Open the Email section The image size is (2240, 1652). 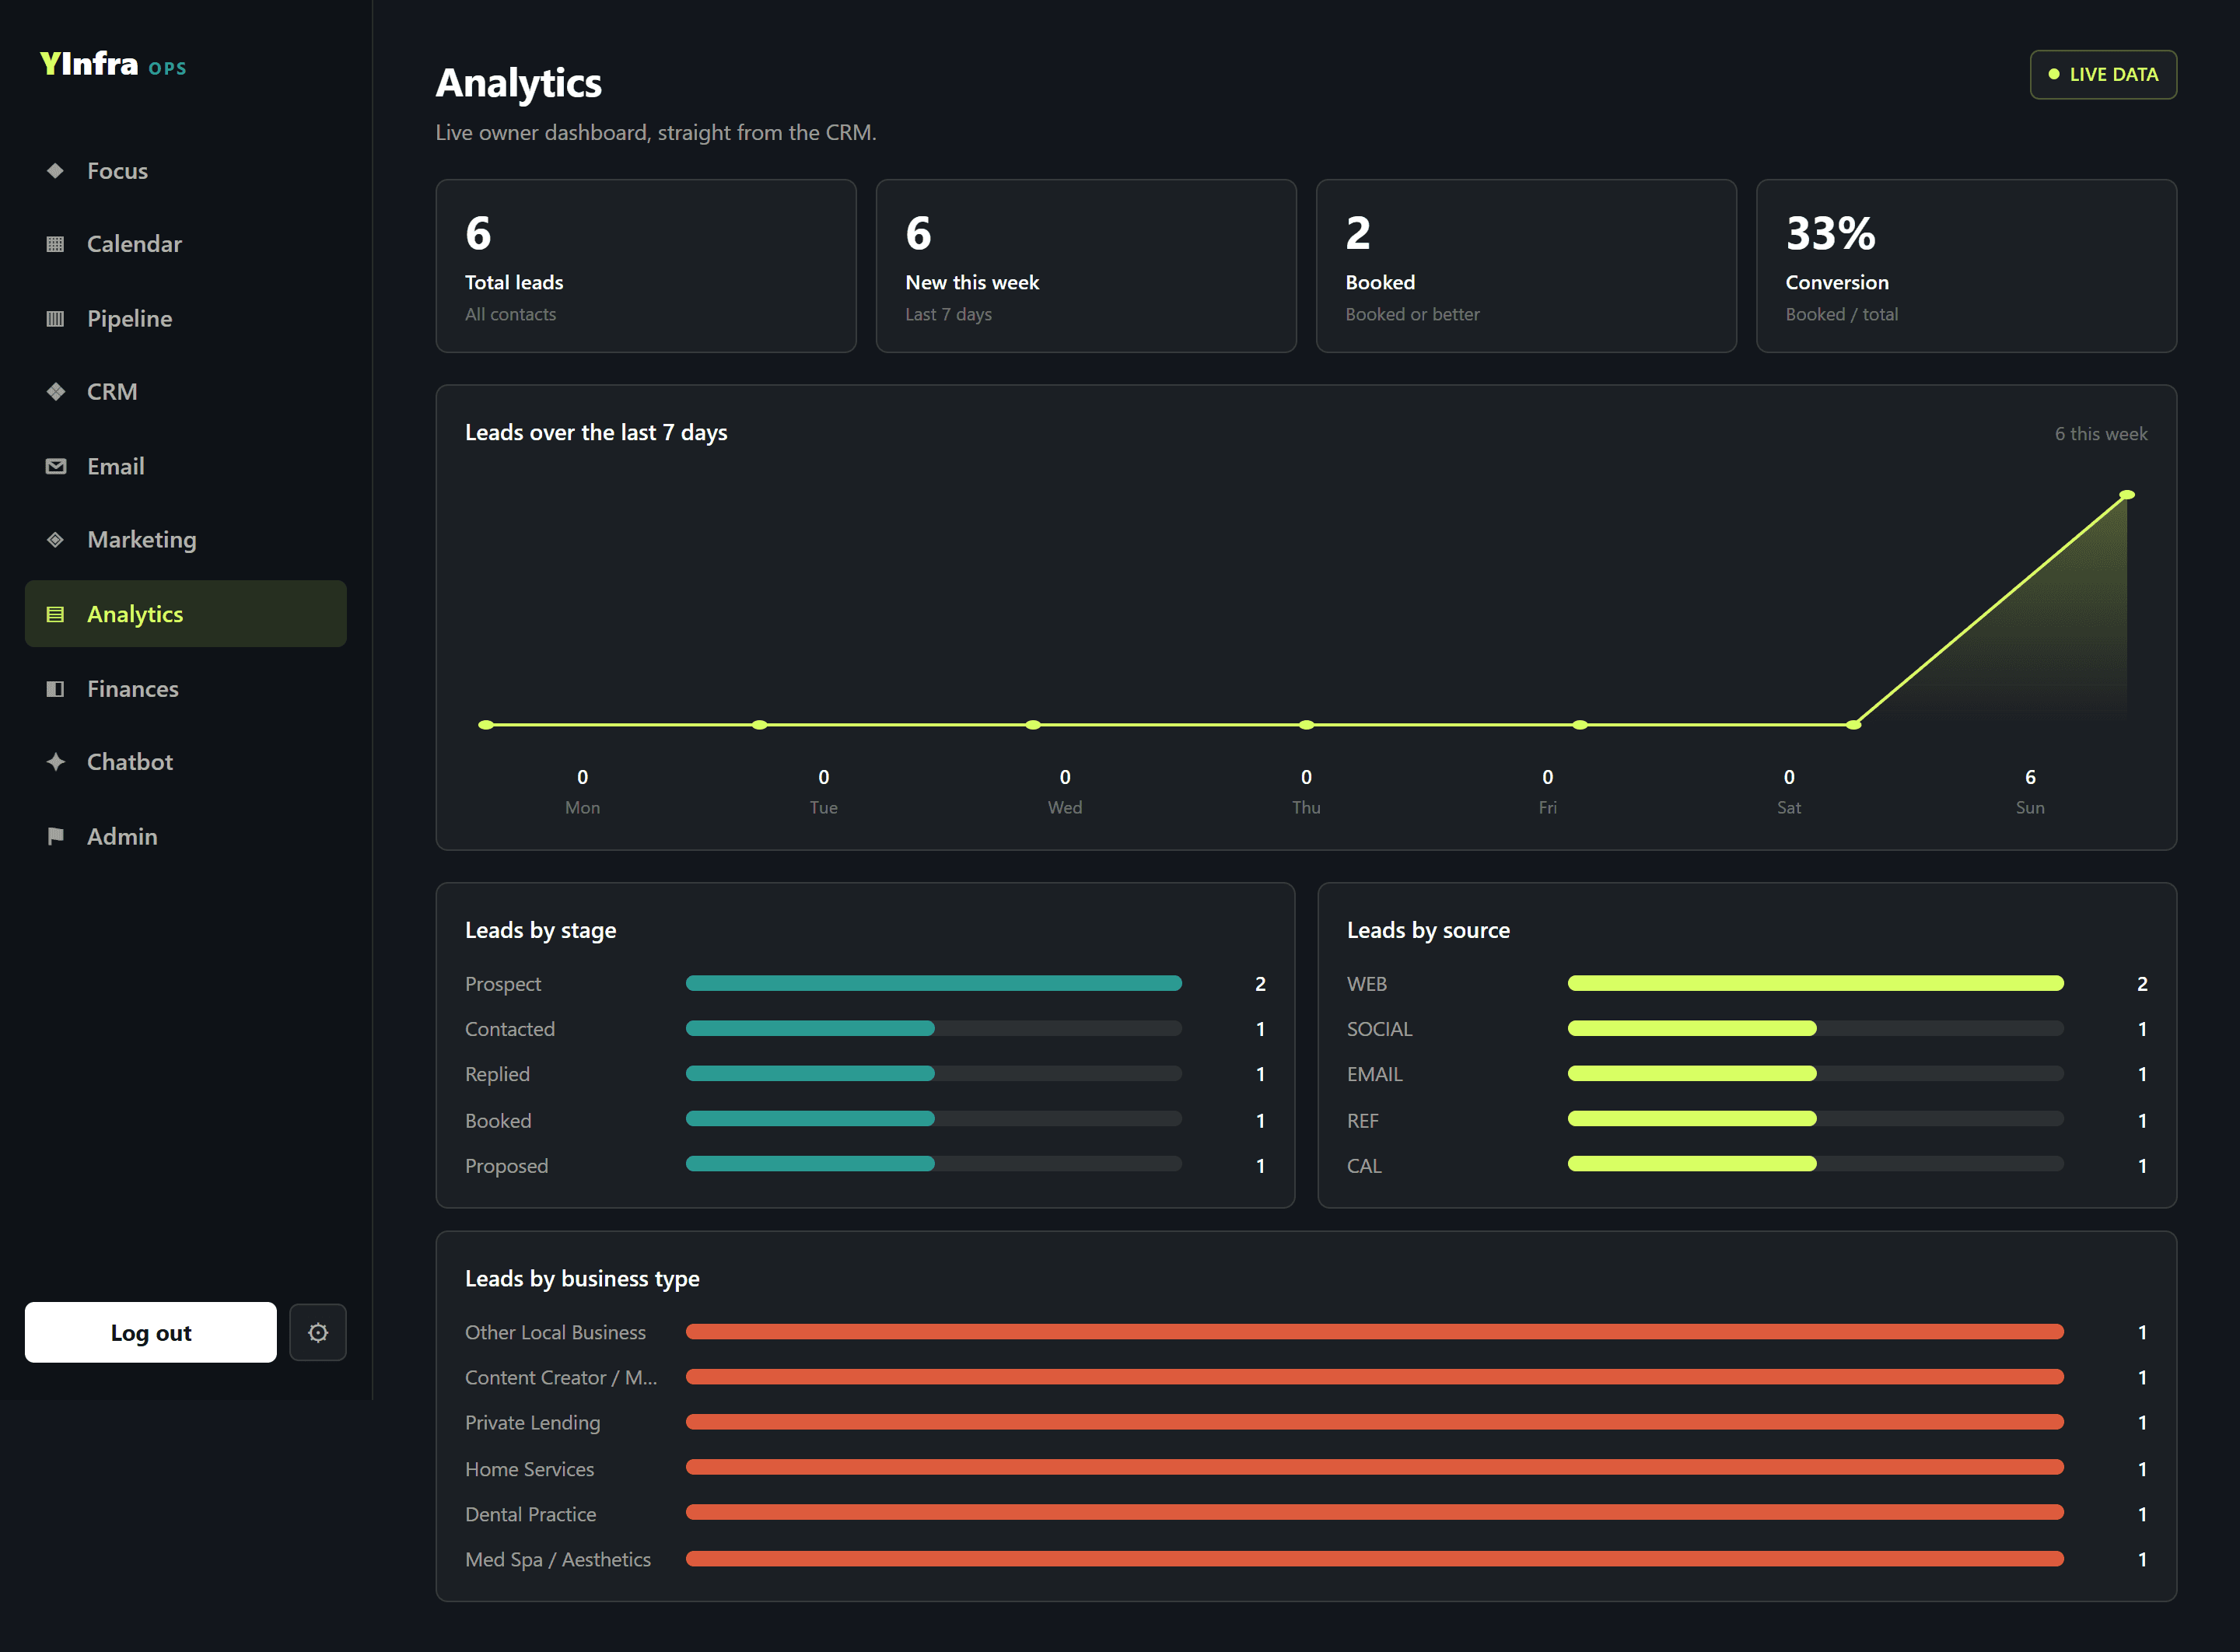point(186,467)
